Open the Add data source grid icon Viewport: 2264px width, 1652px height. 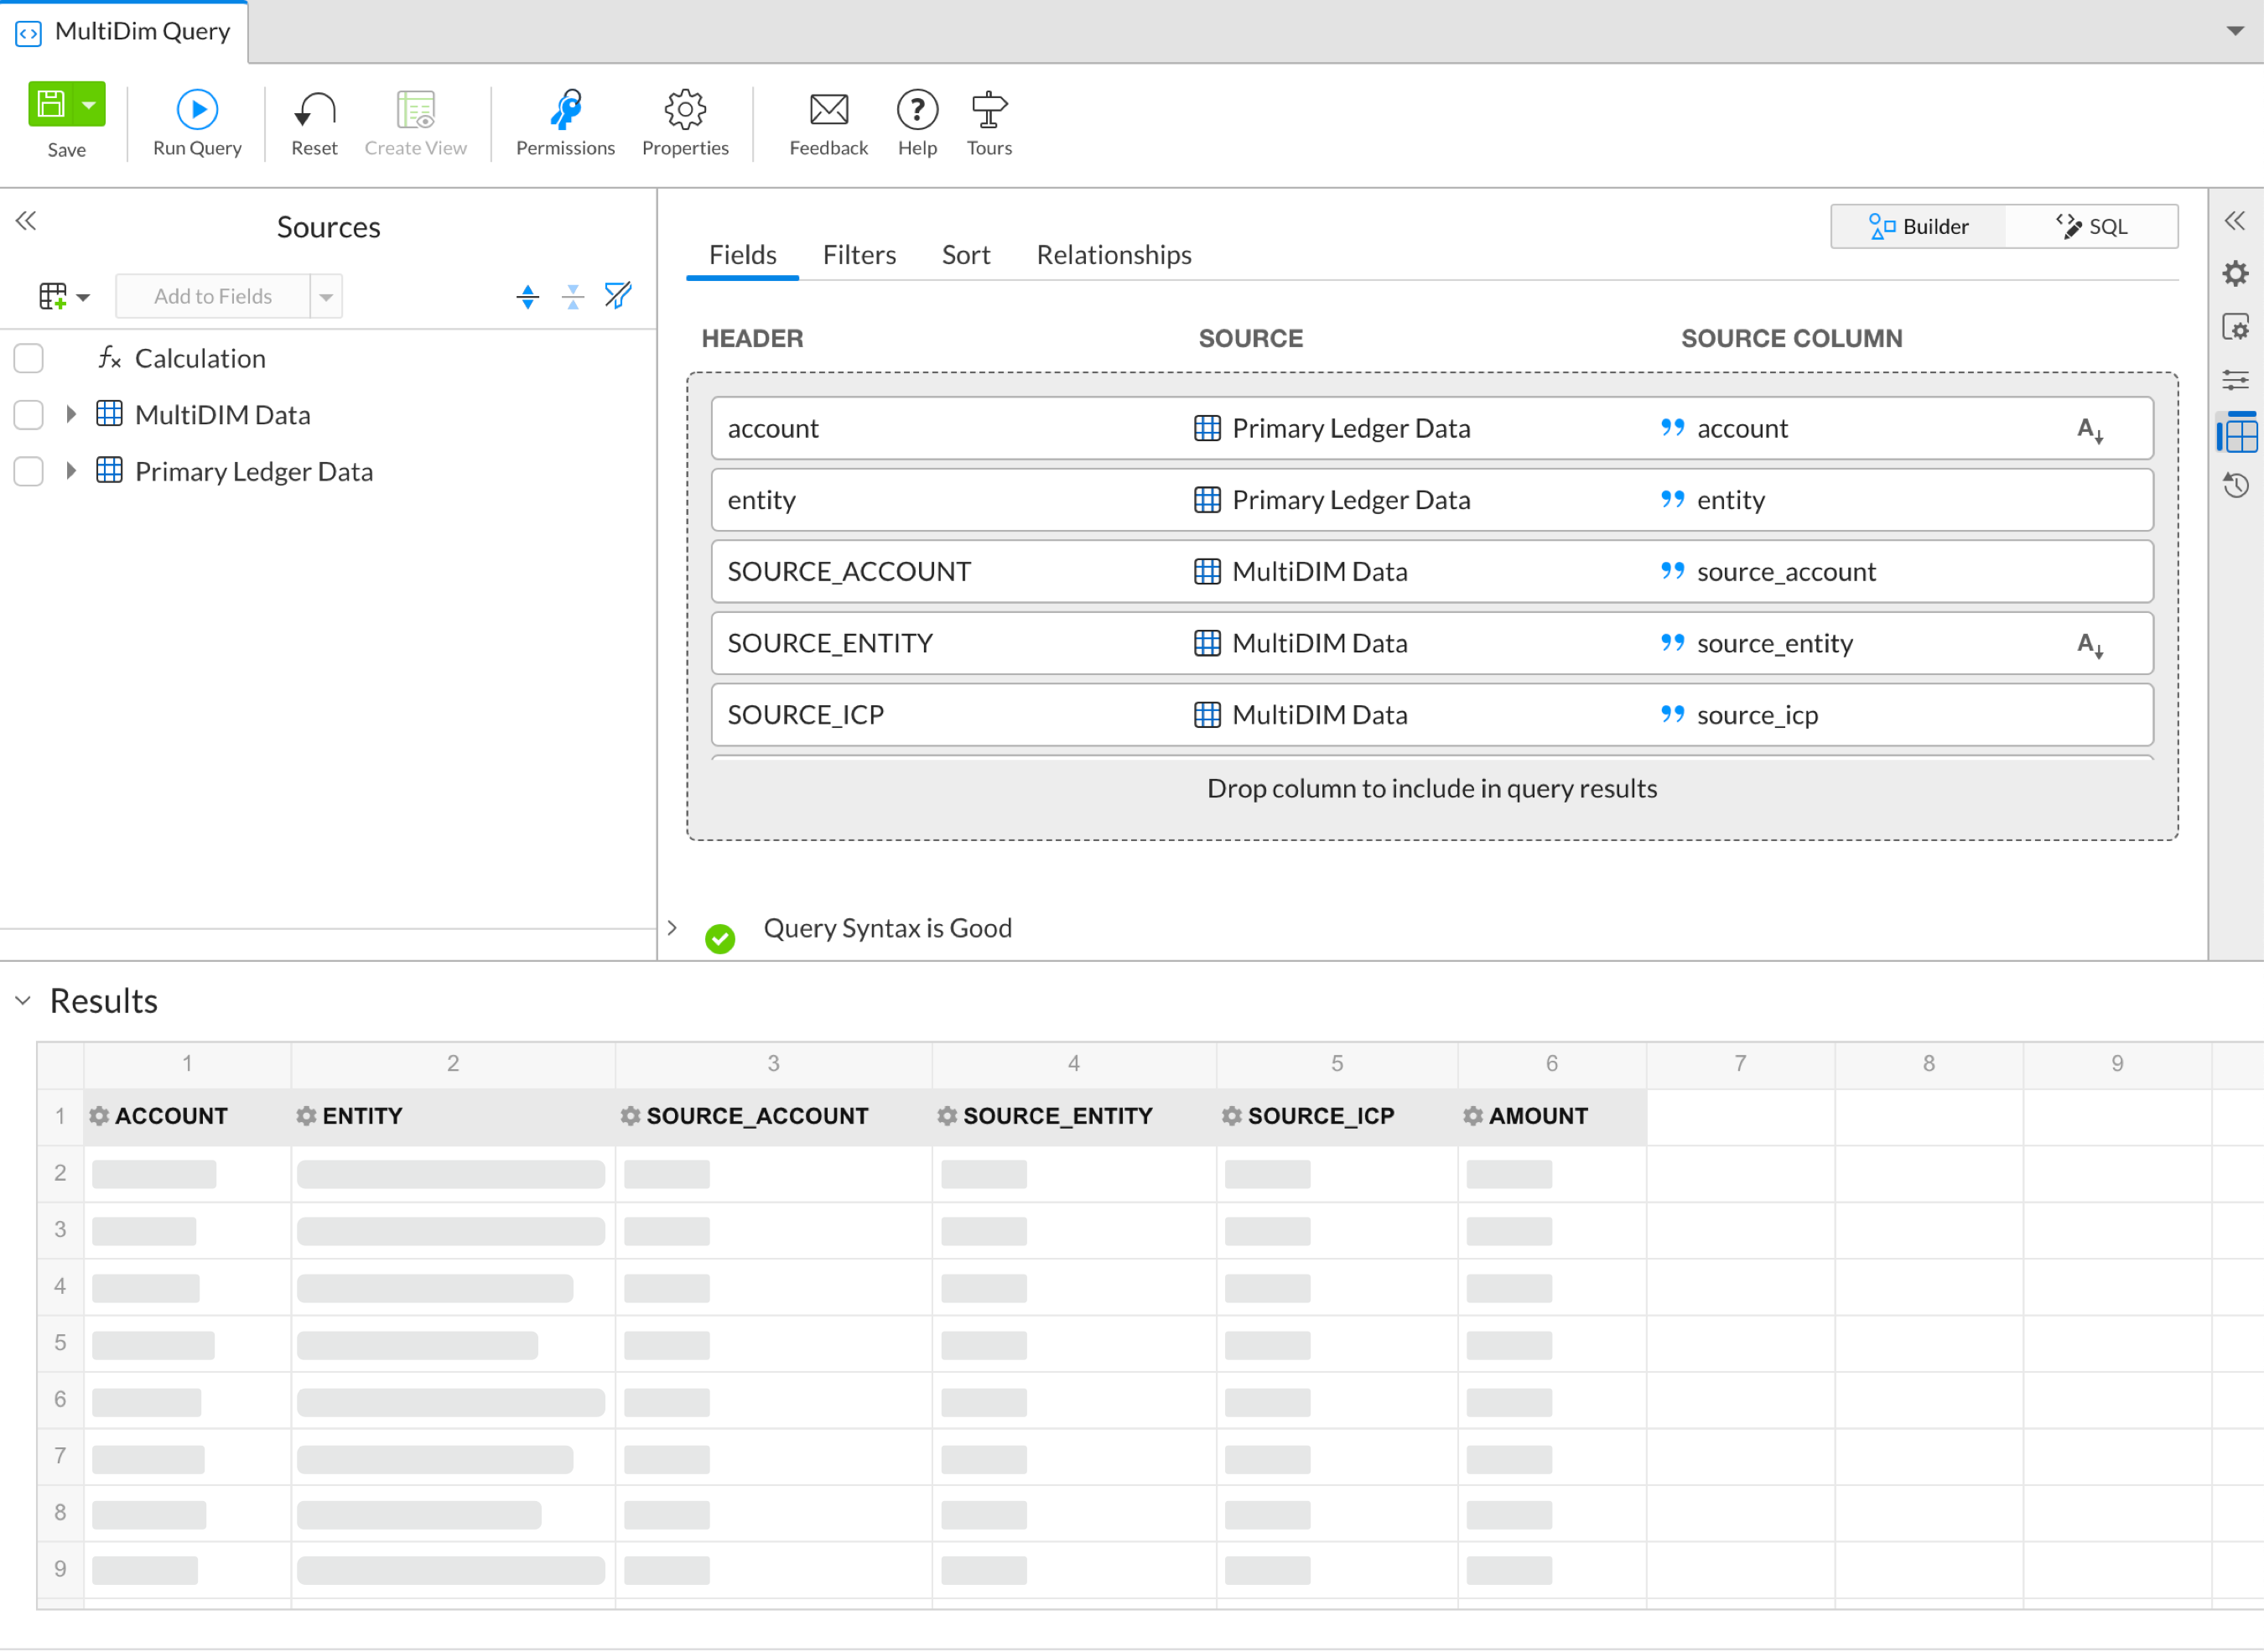(x=52, y=296)
